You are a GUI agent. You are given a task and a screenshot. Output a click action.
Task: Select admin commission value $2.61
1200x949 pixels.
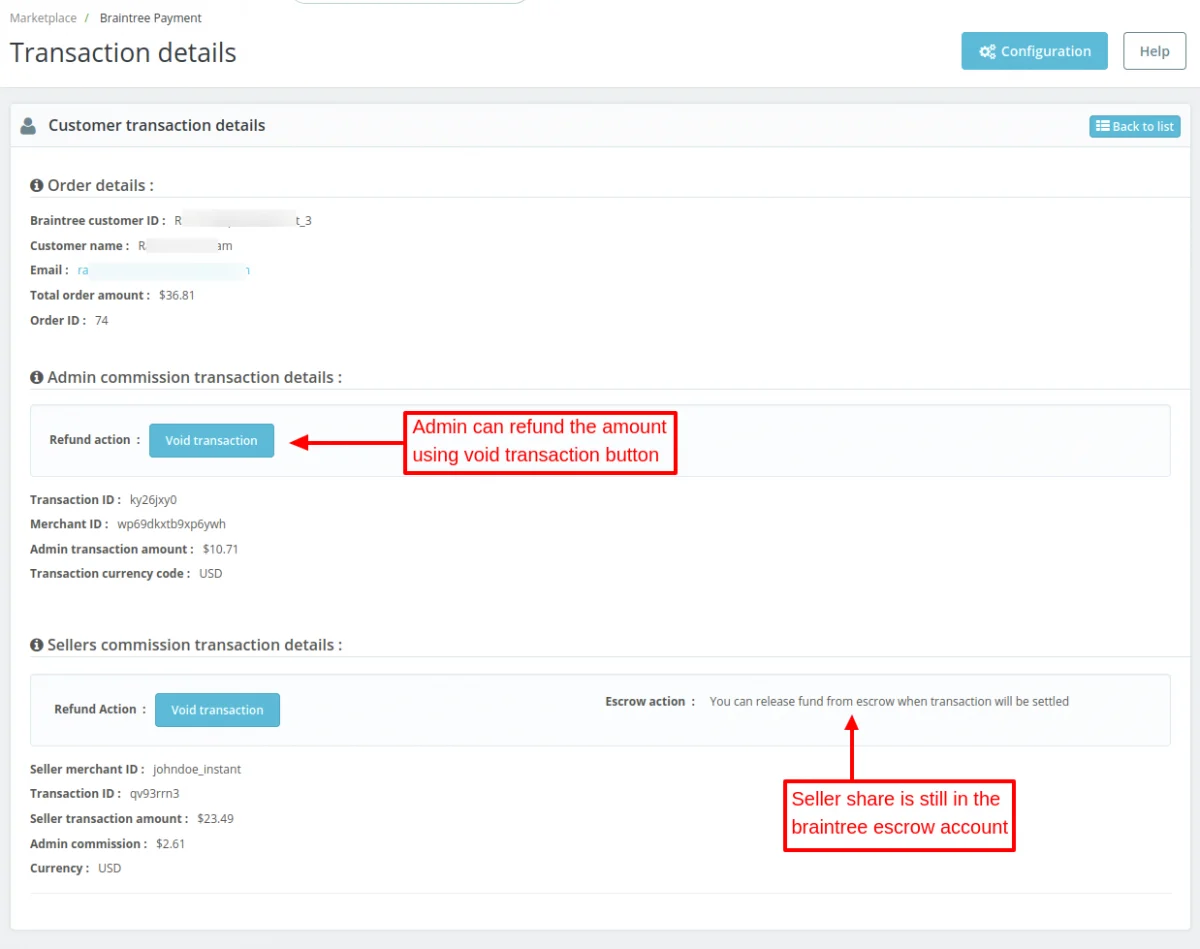tap(170, 844)
